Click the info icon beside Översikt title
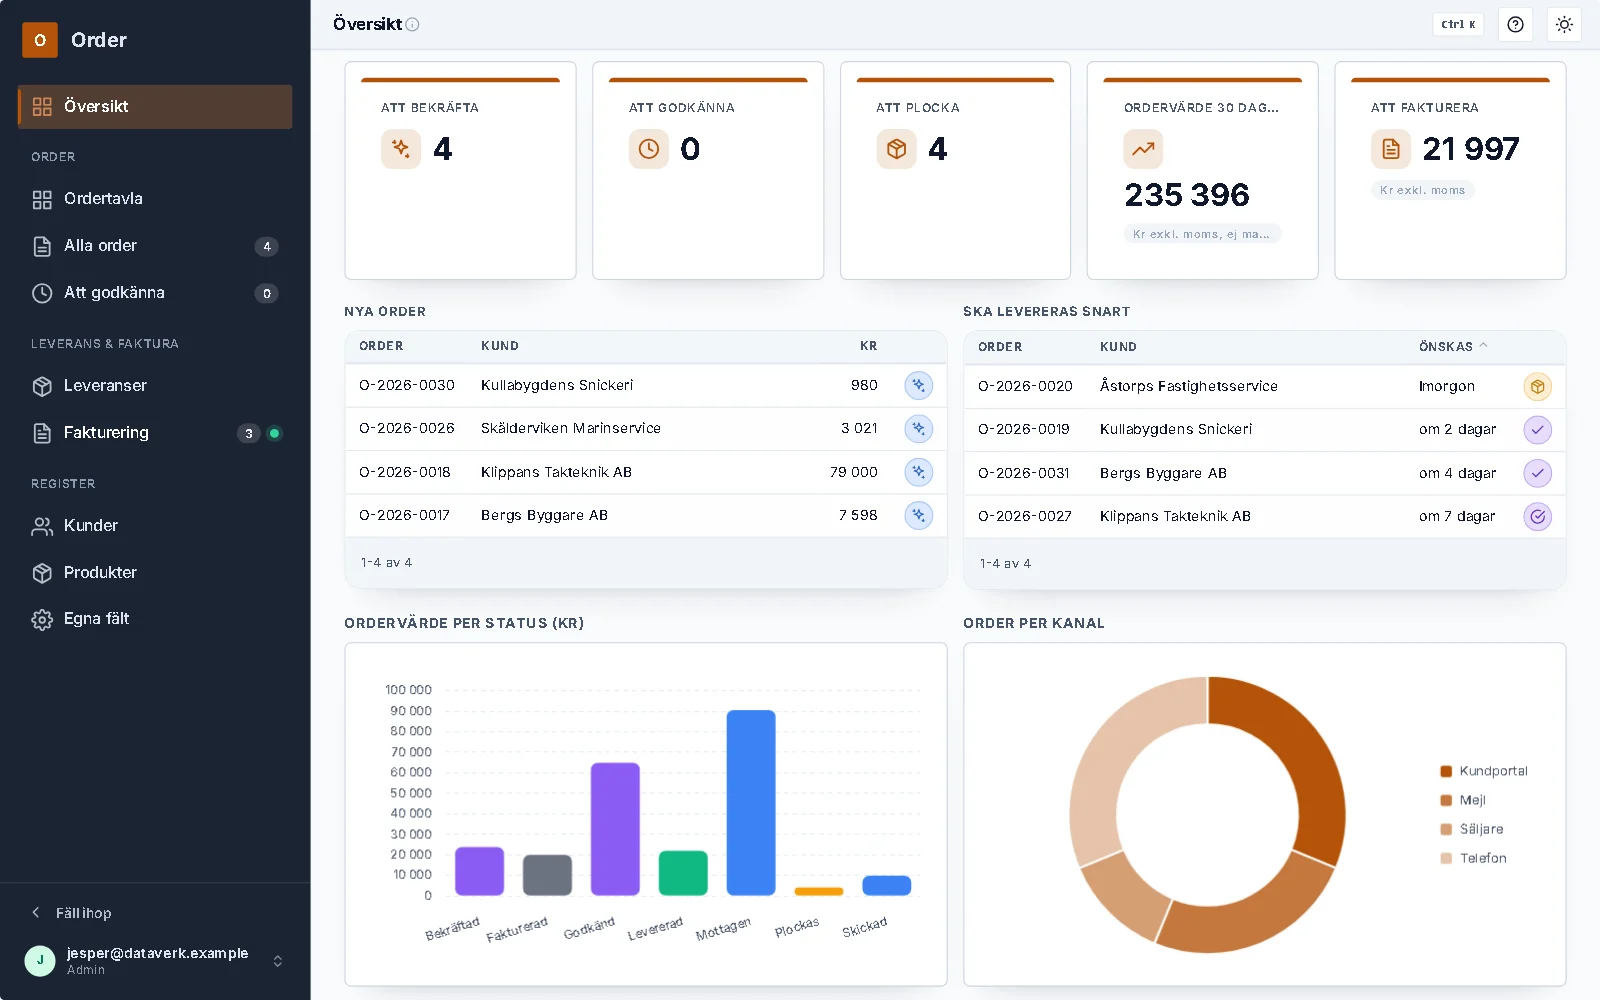Screen dimensions: 1600x1000 (x=412, y=24)
